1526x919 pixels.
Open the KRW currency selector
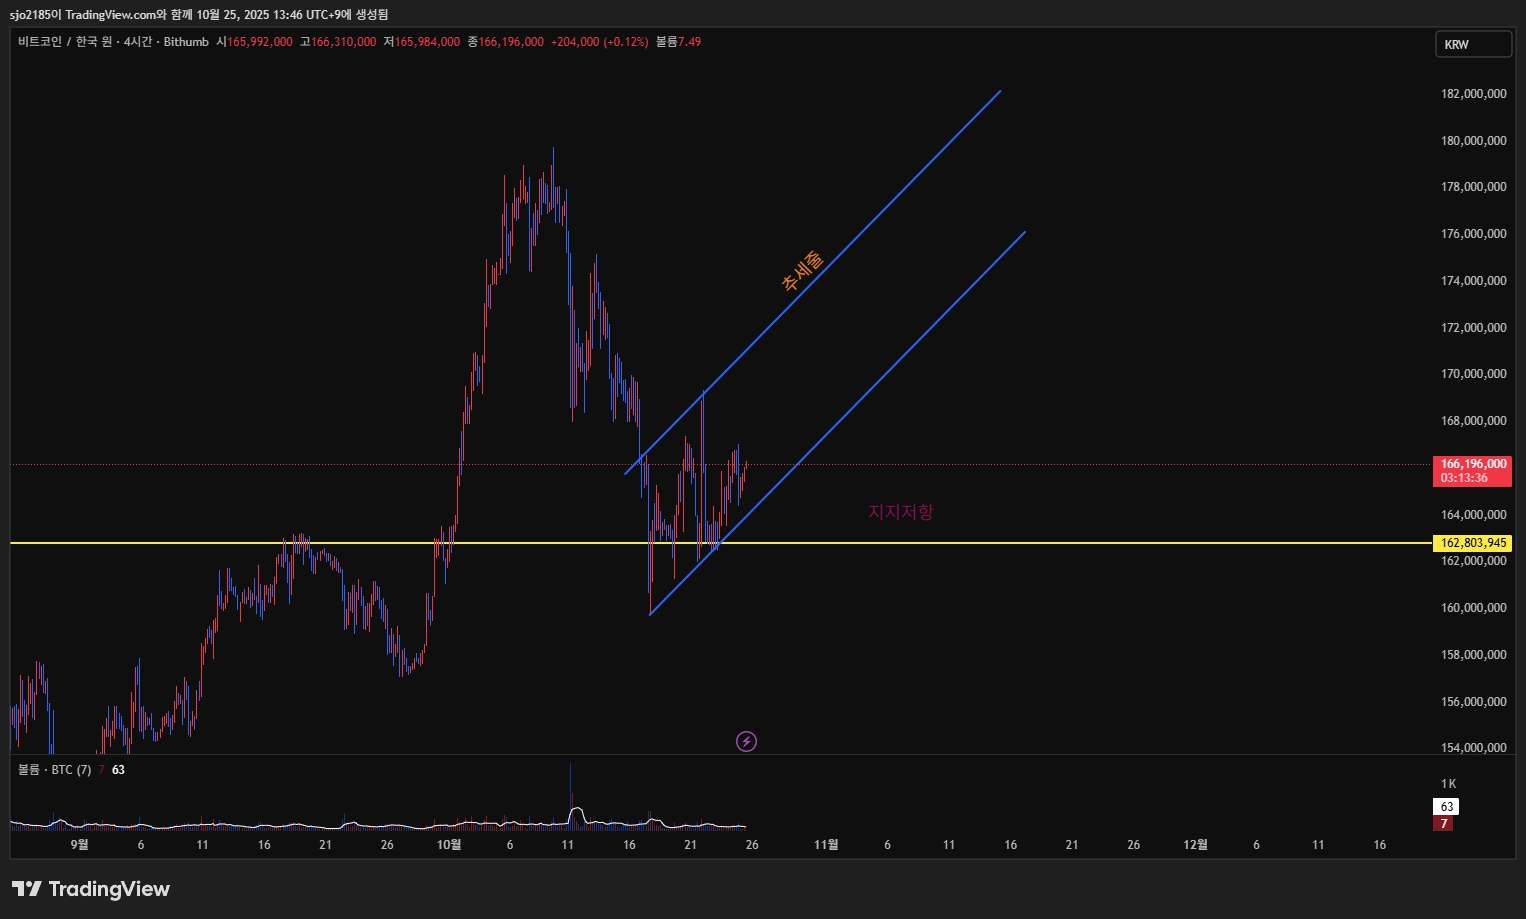[1473, 44]
